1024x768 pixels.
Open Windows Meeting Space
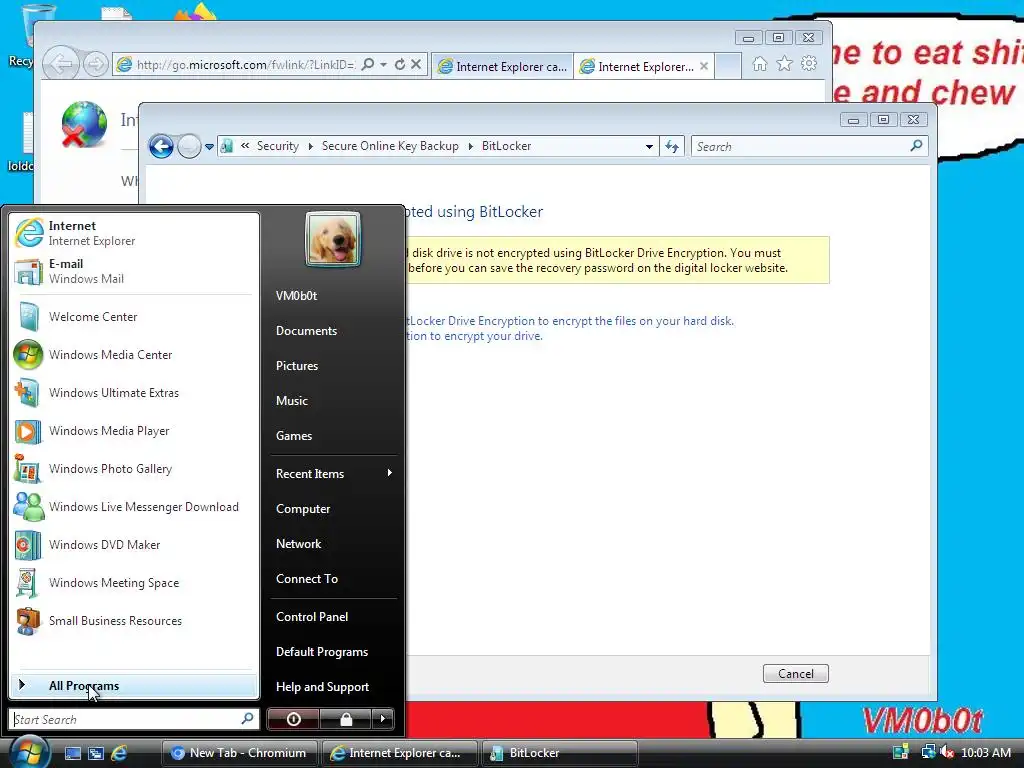(133, 583)
